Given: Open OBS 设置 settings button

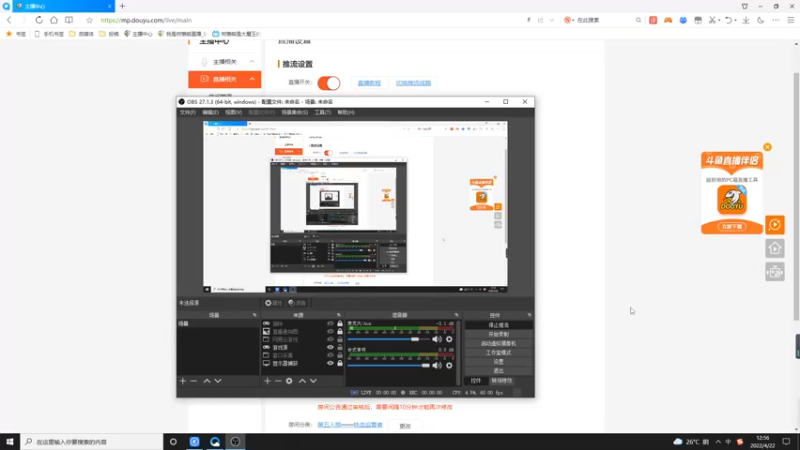Looking at the screenshot, I should click(x=498, y=362).
